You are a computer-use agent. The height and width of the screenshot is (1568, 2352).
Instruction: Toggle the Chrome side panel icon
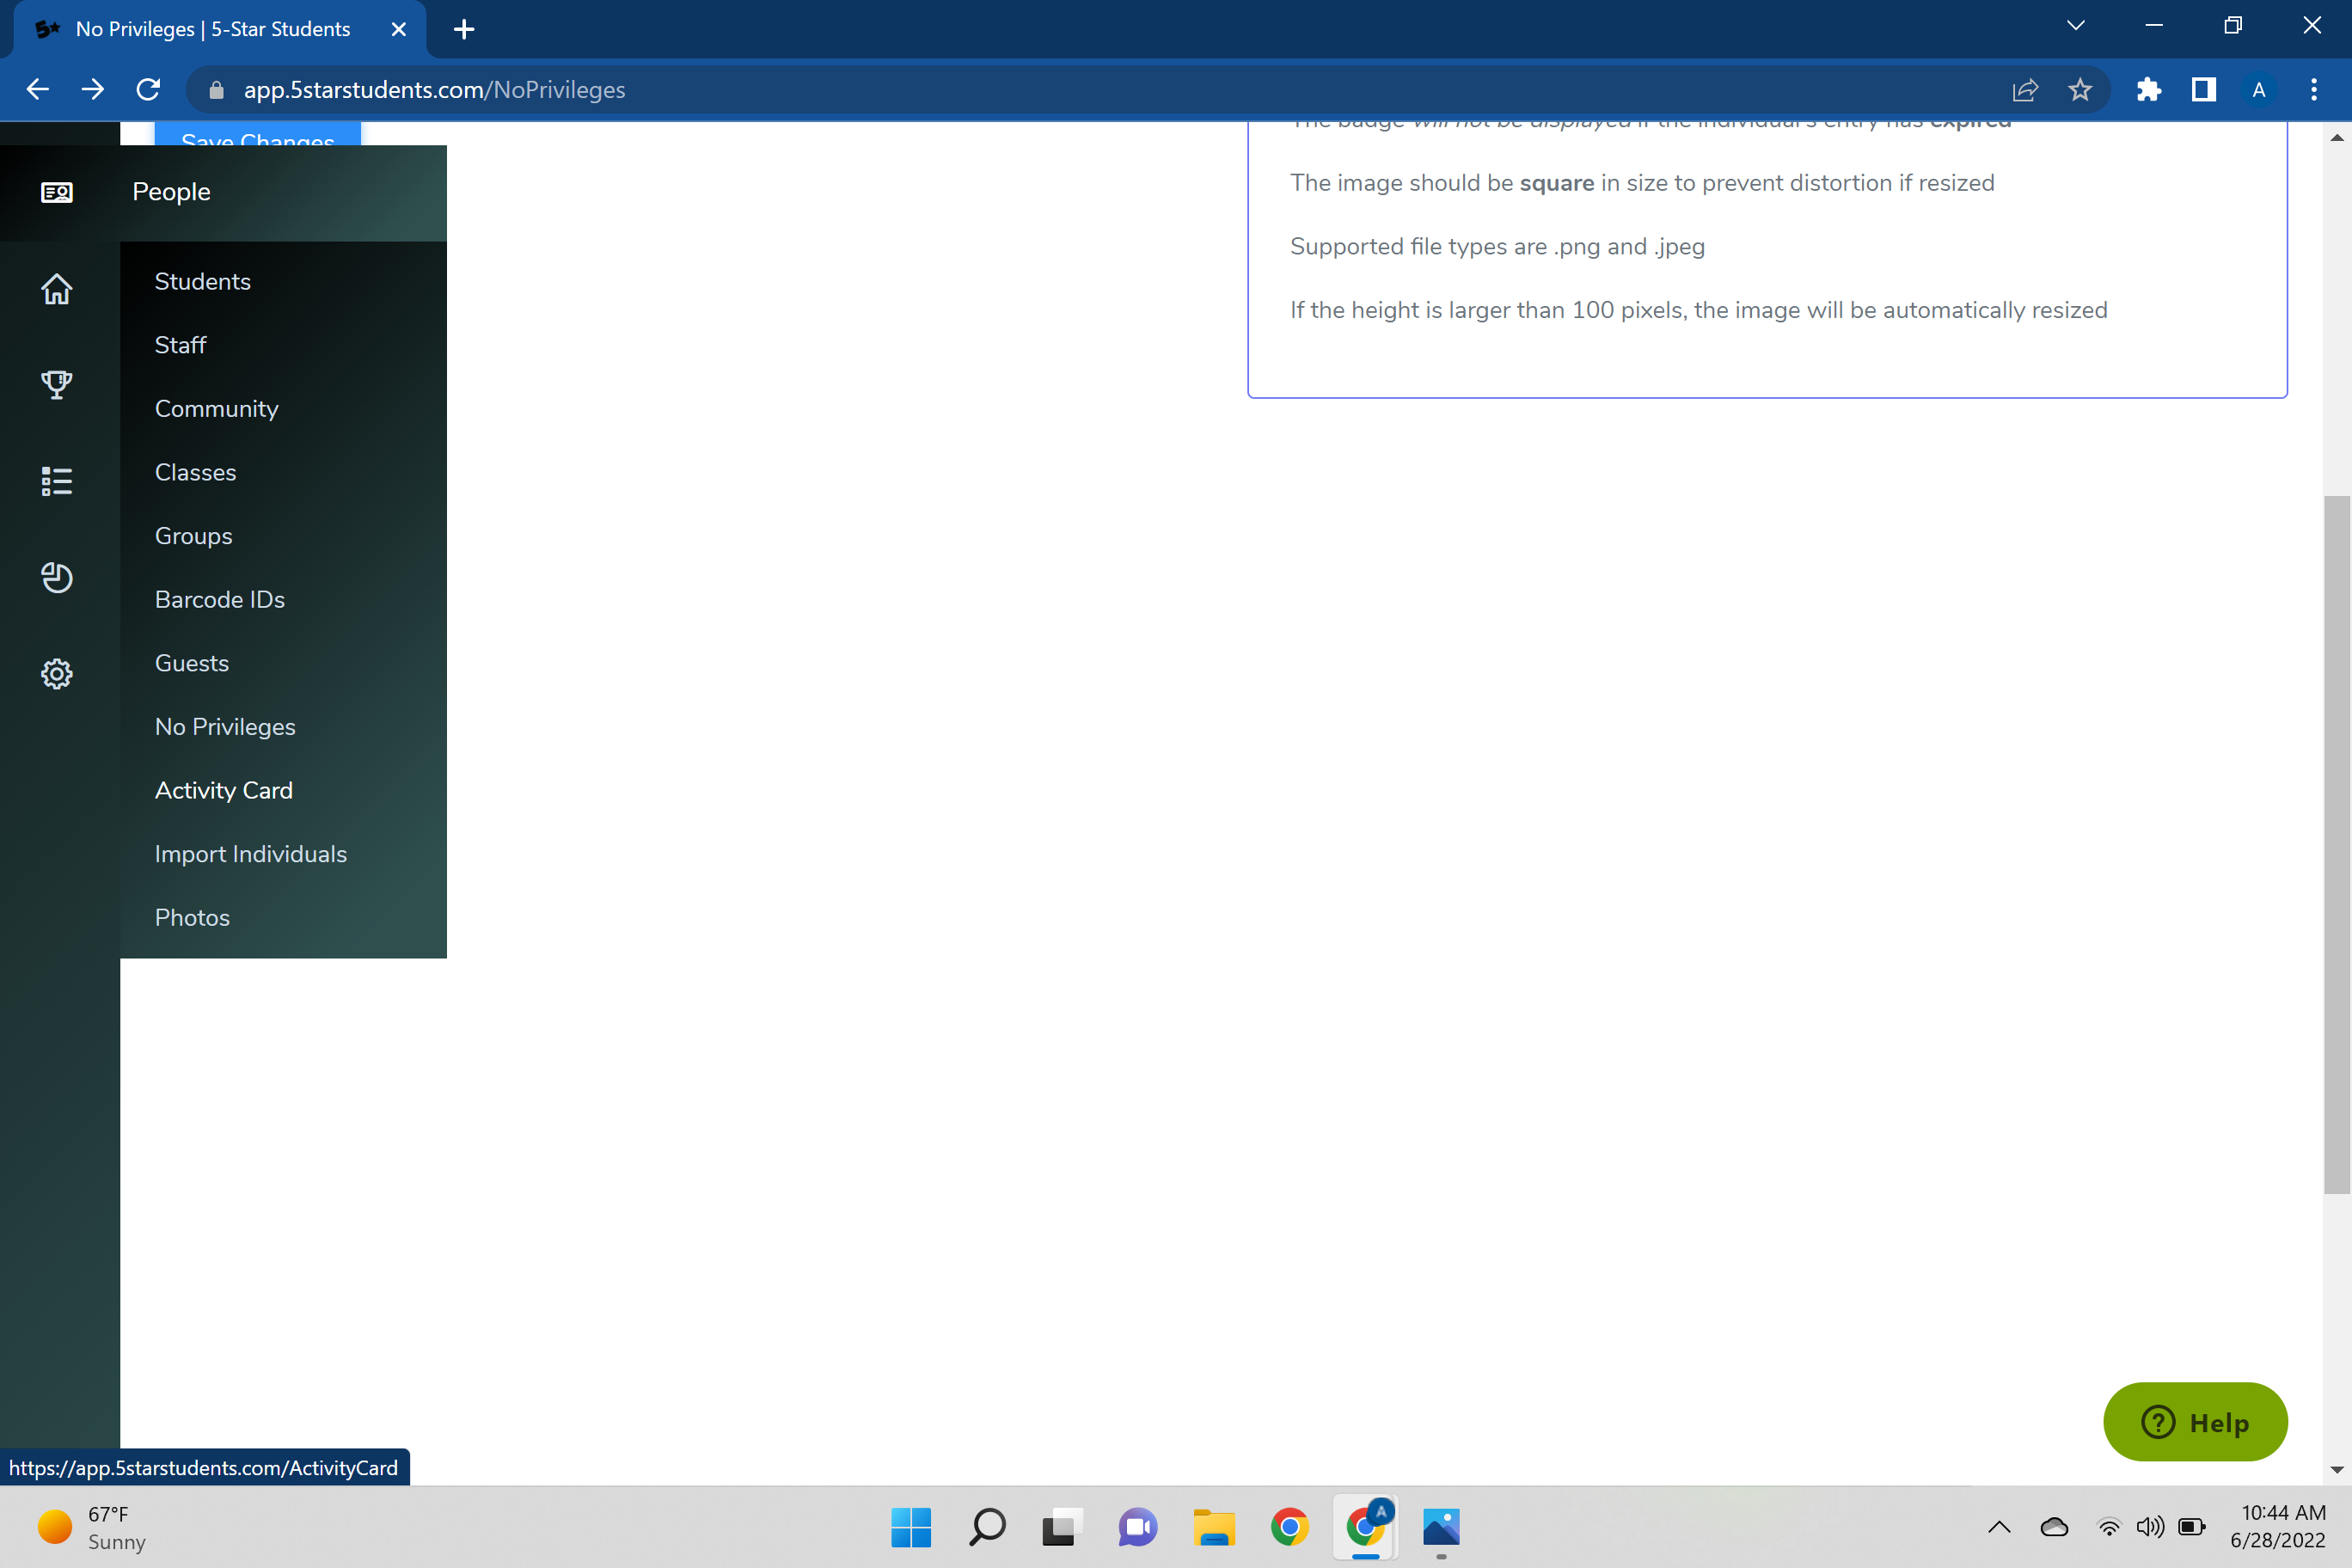point(2204,90)
